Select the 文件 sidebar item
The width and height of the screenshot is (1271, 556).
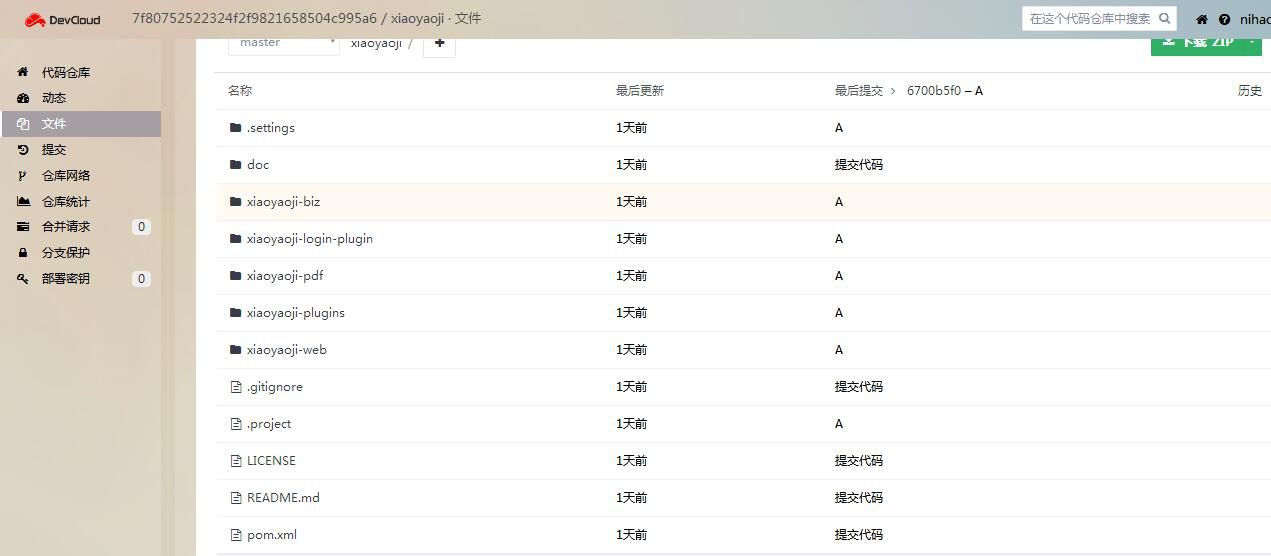(x=81, y=124)
